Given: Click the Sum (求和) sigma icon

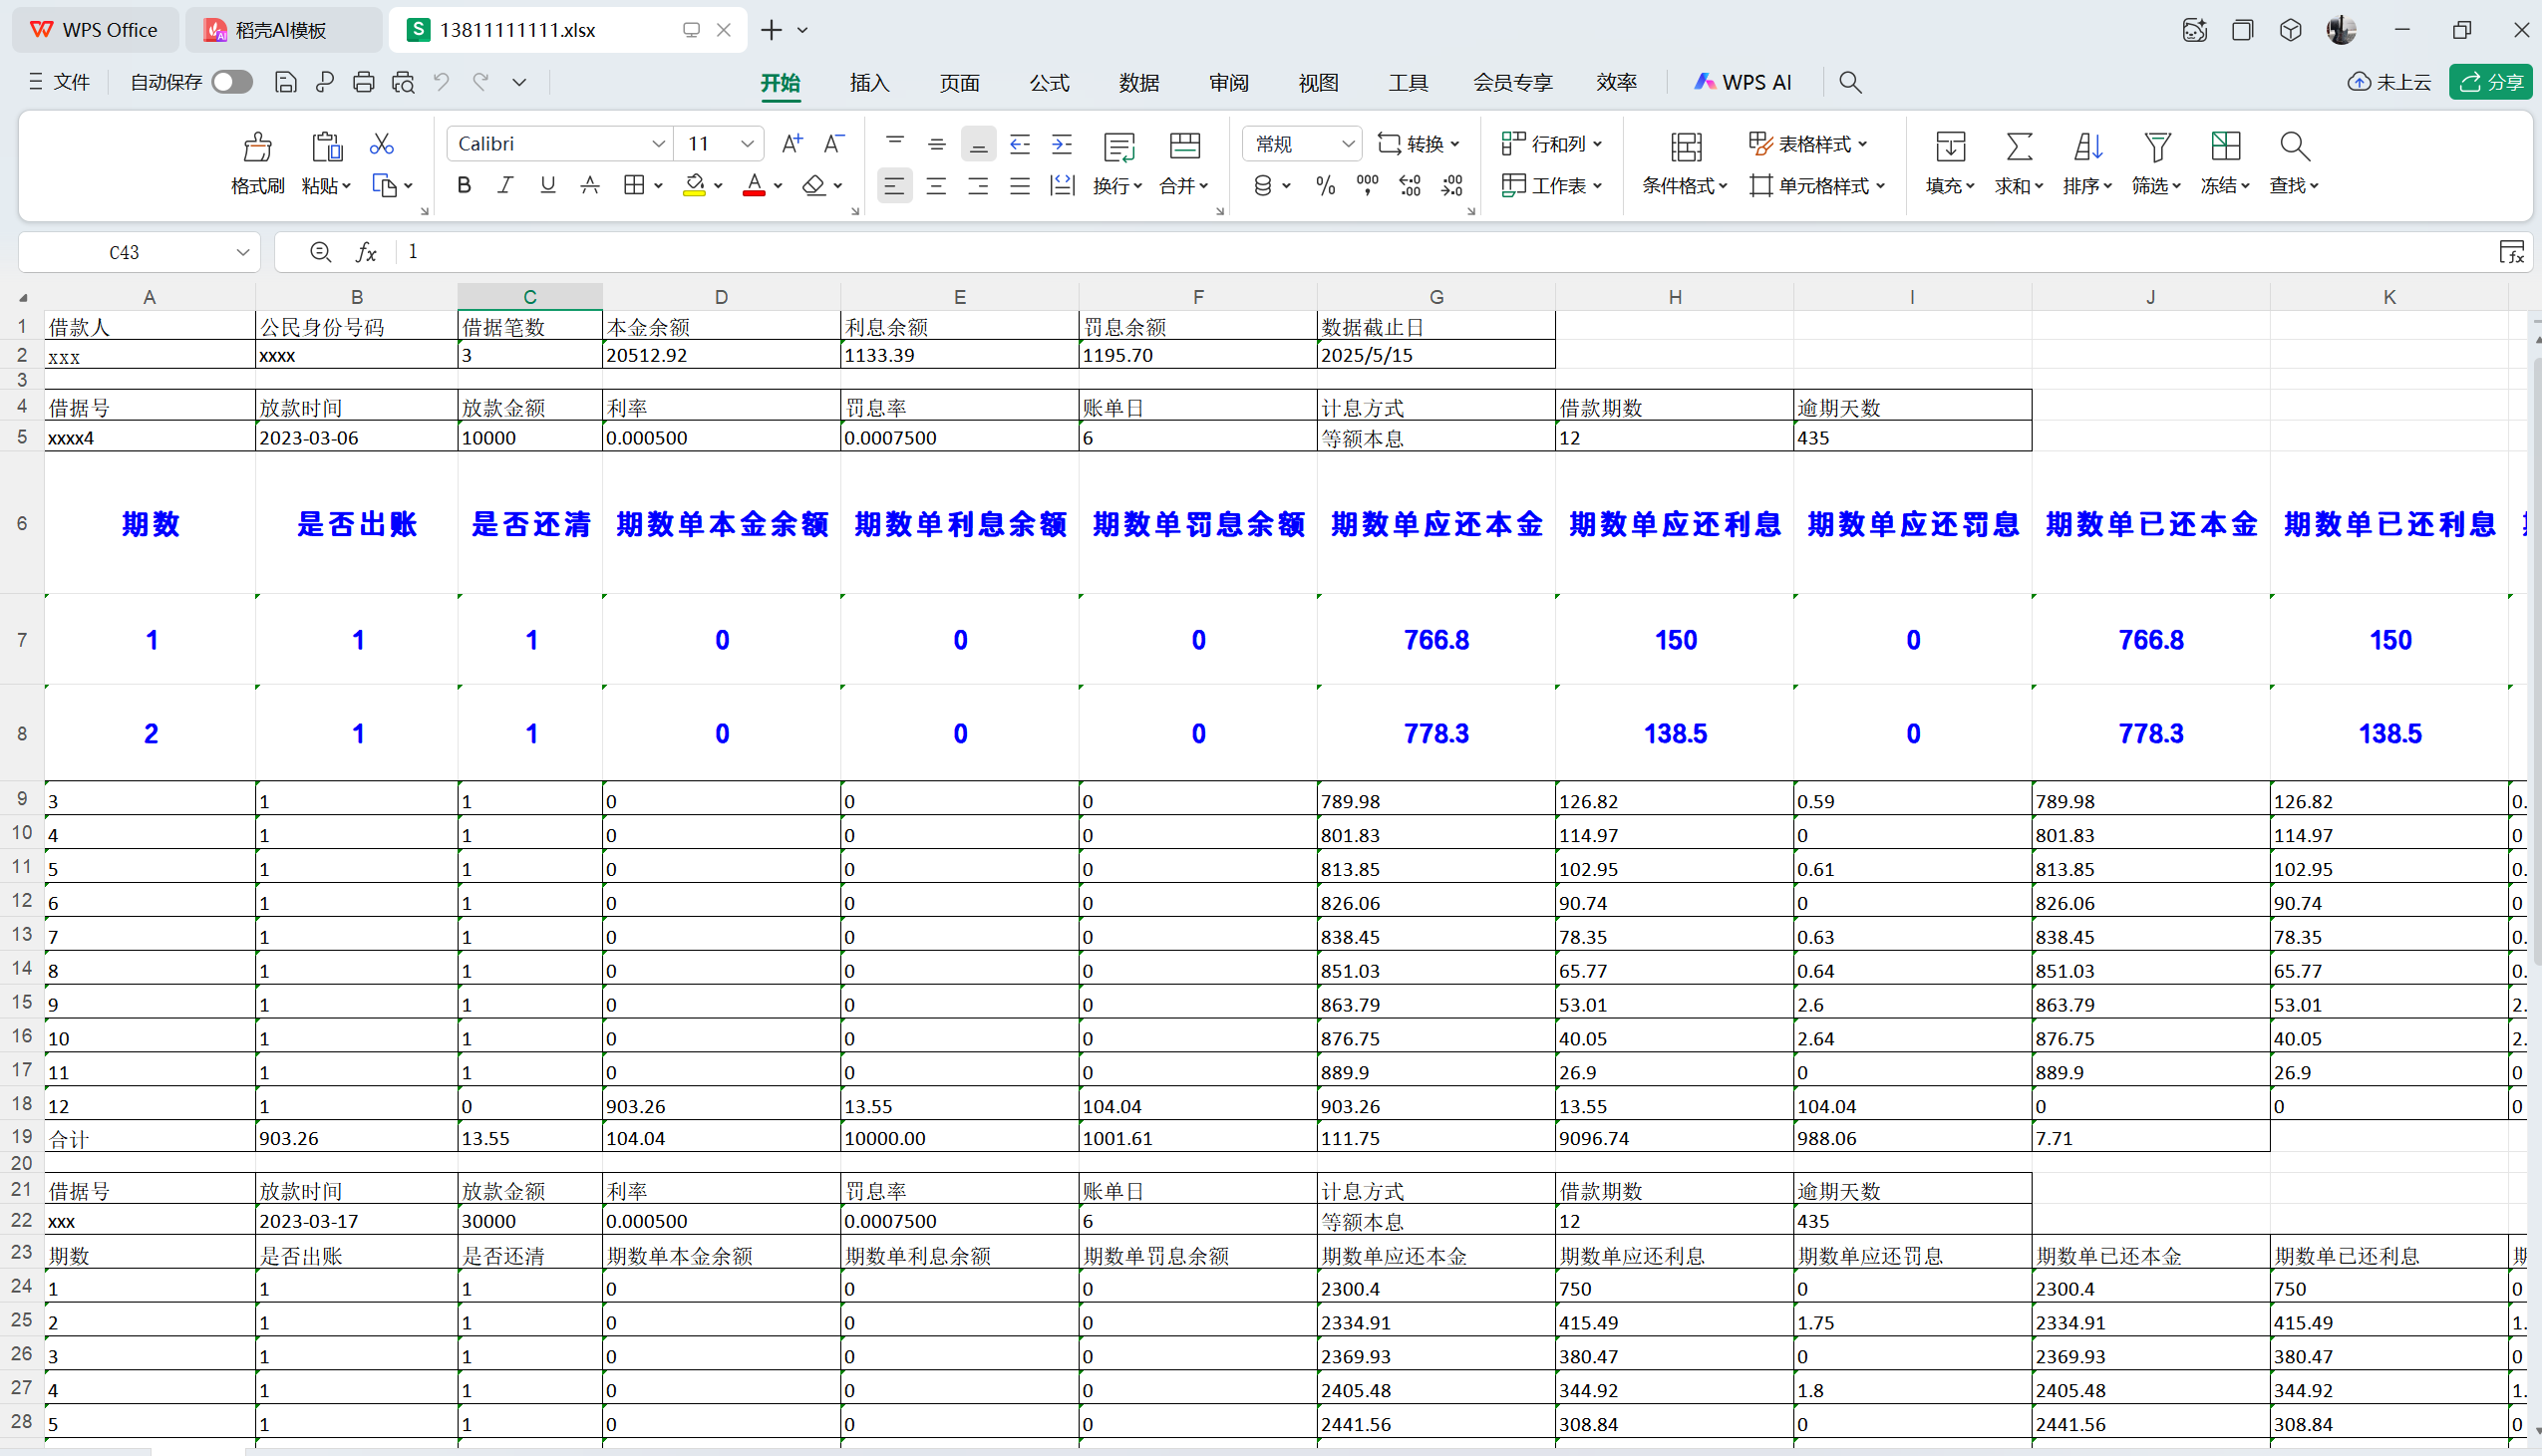Looking at the screenshot, I should click(x=2019, y=148).
